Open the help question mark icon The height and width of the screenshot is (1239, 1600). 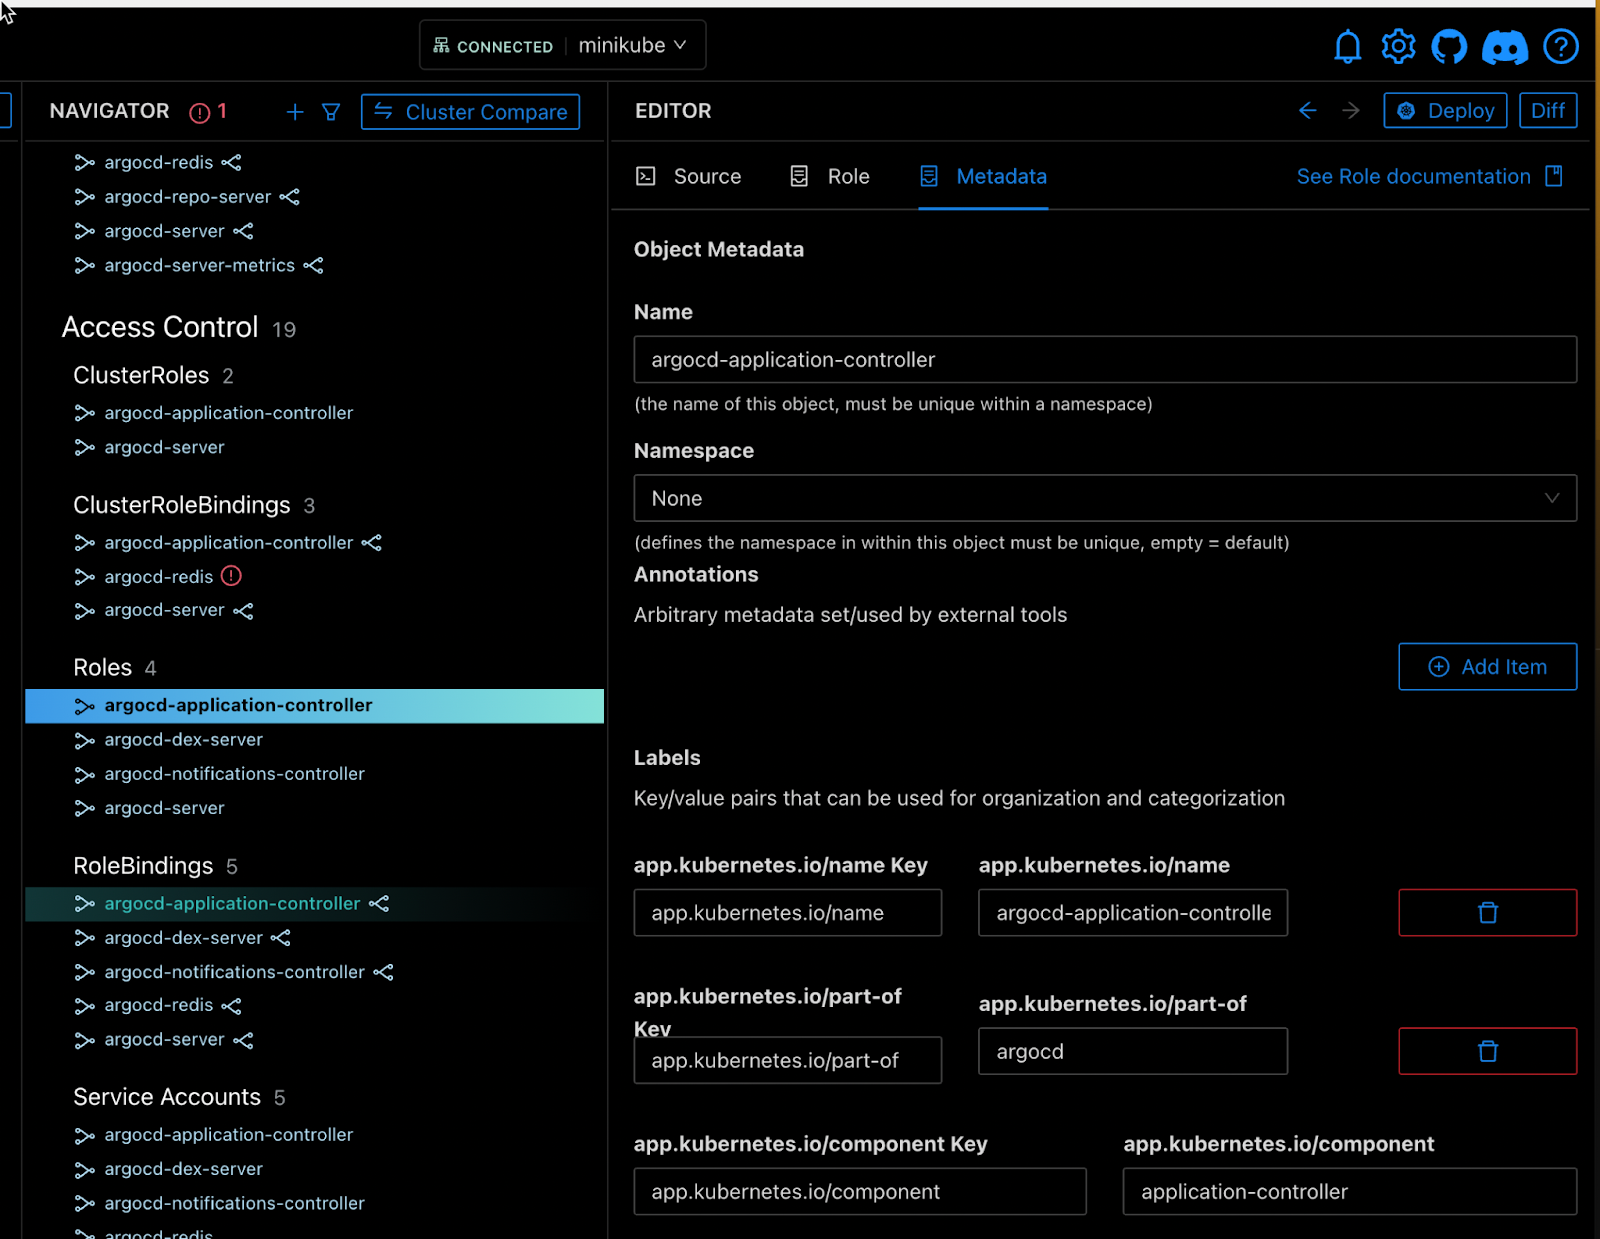(x=1560, y=46)
